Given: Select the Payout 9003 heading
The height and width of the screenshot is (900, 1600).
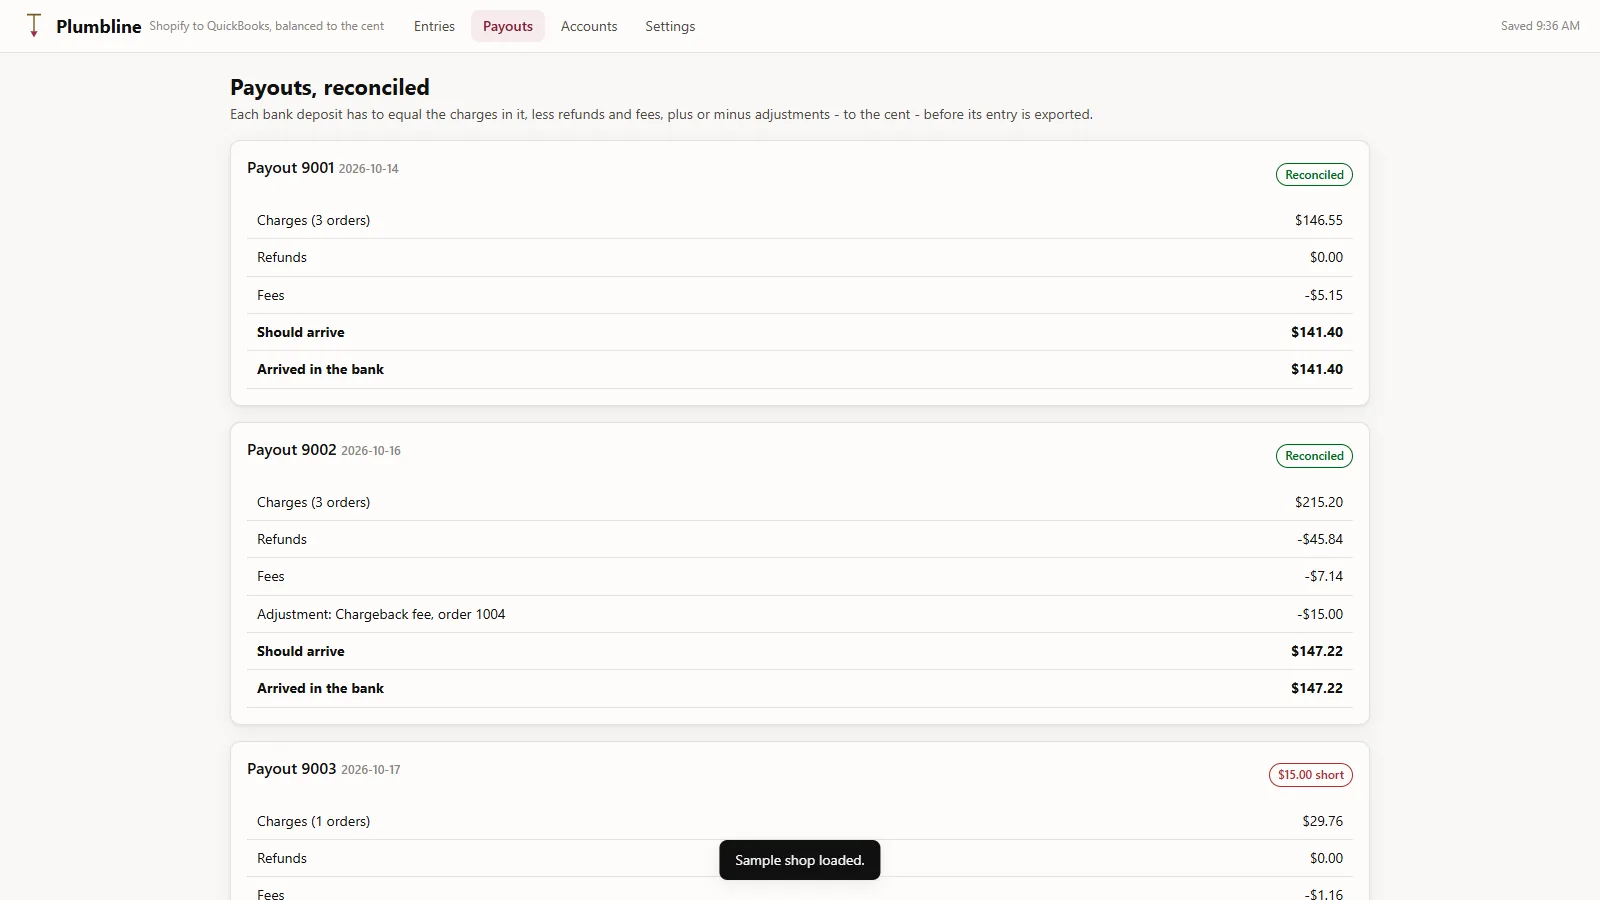Looking at the screenshot, I should [x=291, y=769].
